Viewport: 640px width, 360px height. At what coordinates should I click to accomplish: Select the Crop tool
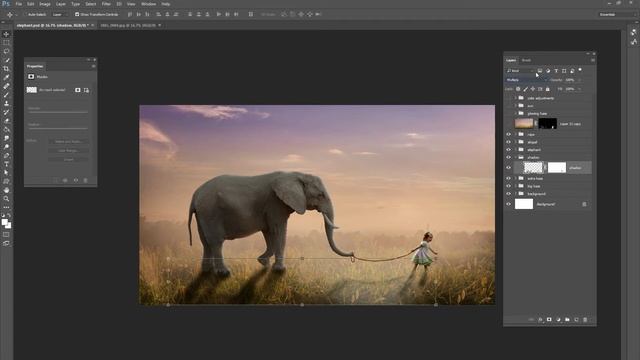coord(6,69)
